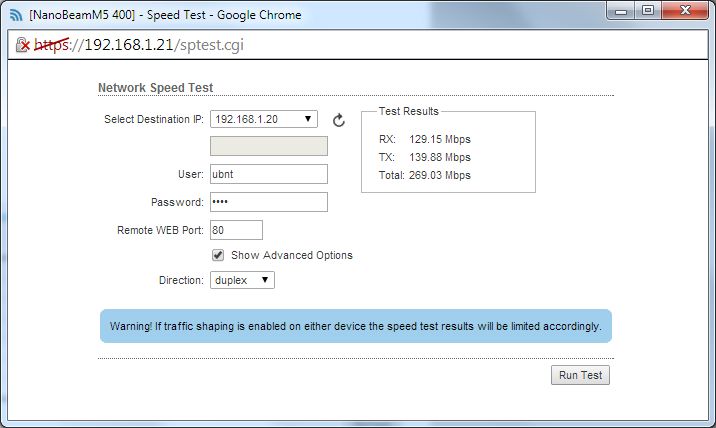The height and width of the screenshot is (428, 716).
Task: Click the Run Test button
Action: coord(580,375)
